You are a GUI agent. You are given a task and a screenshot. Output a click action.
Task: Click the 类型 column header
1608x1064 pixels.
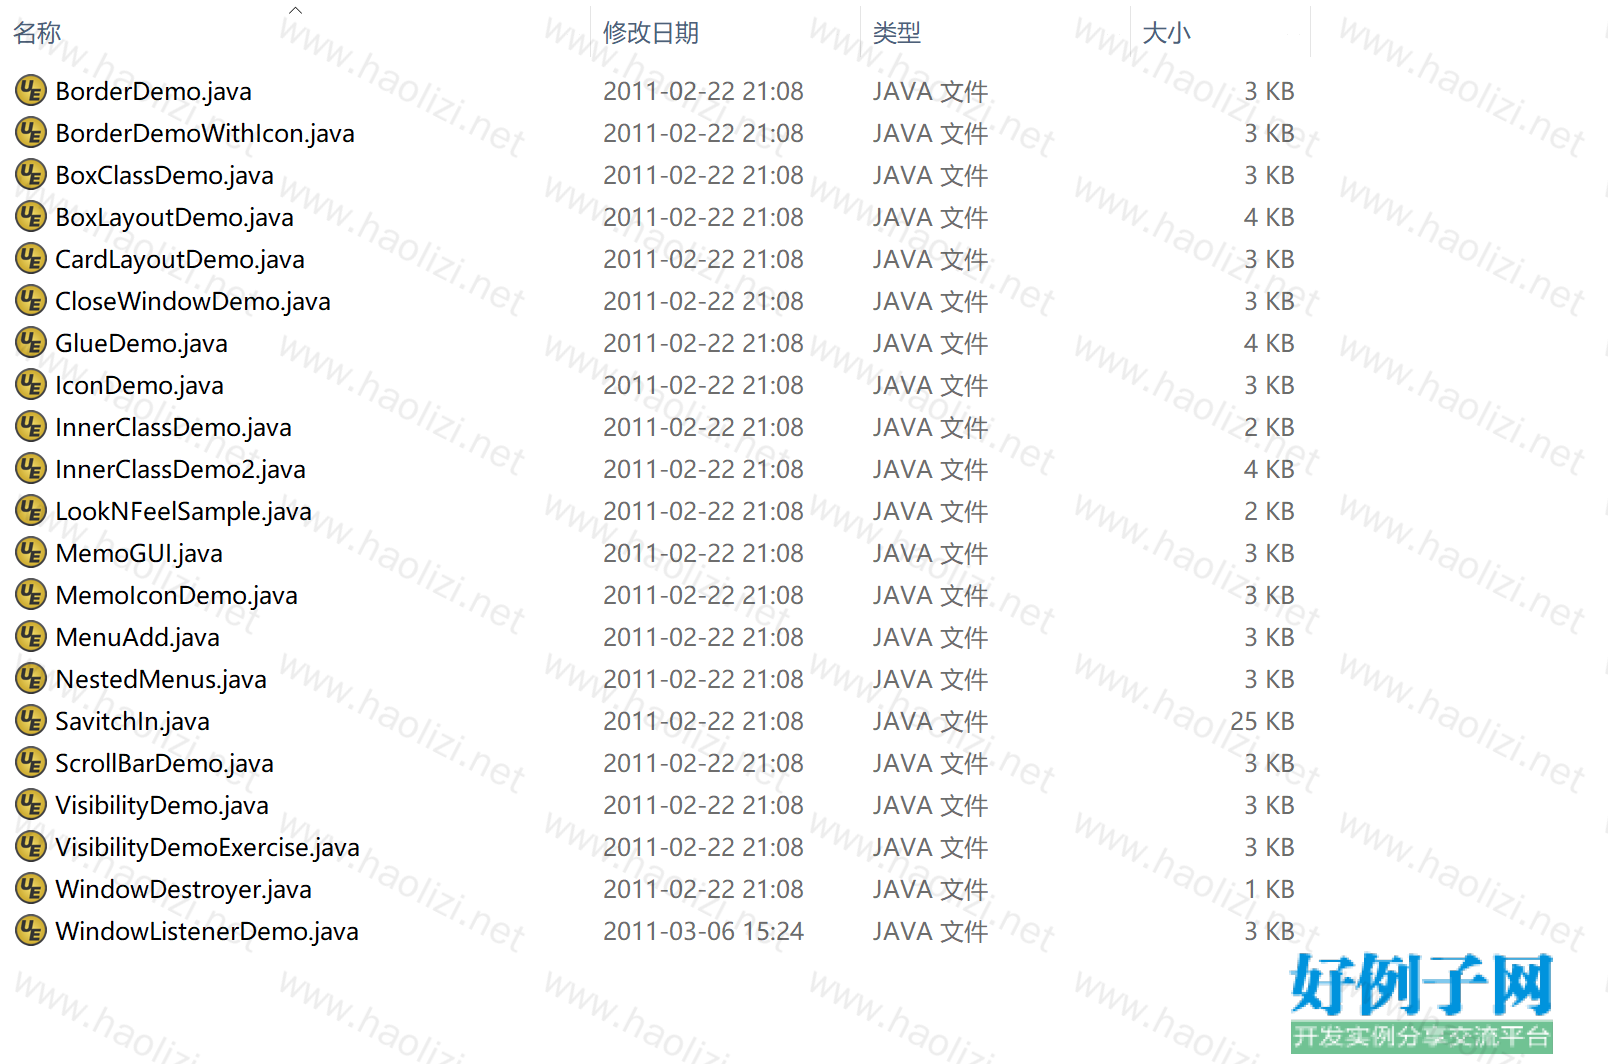pyautogui.click(x=896, y=33)
